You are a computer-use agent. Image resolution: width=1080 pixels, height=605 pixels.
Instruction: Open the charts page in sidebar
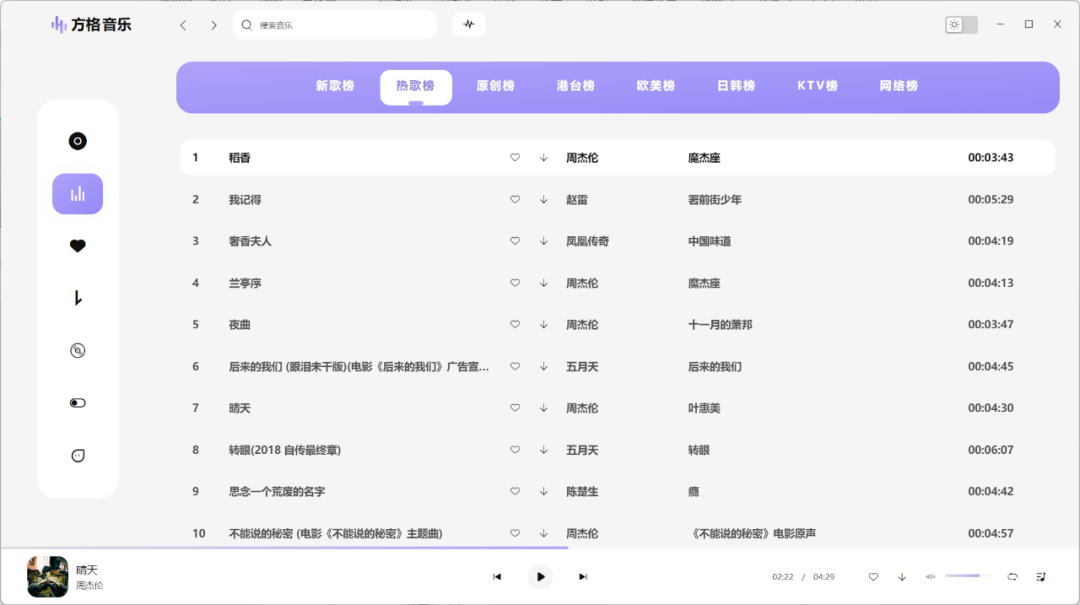click(x=78, y=194)
